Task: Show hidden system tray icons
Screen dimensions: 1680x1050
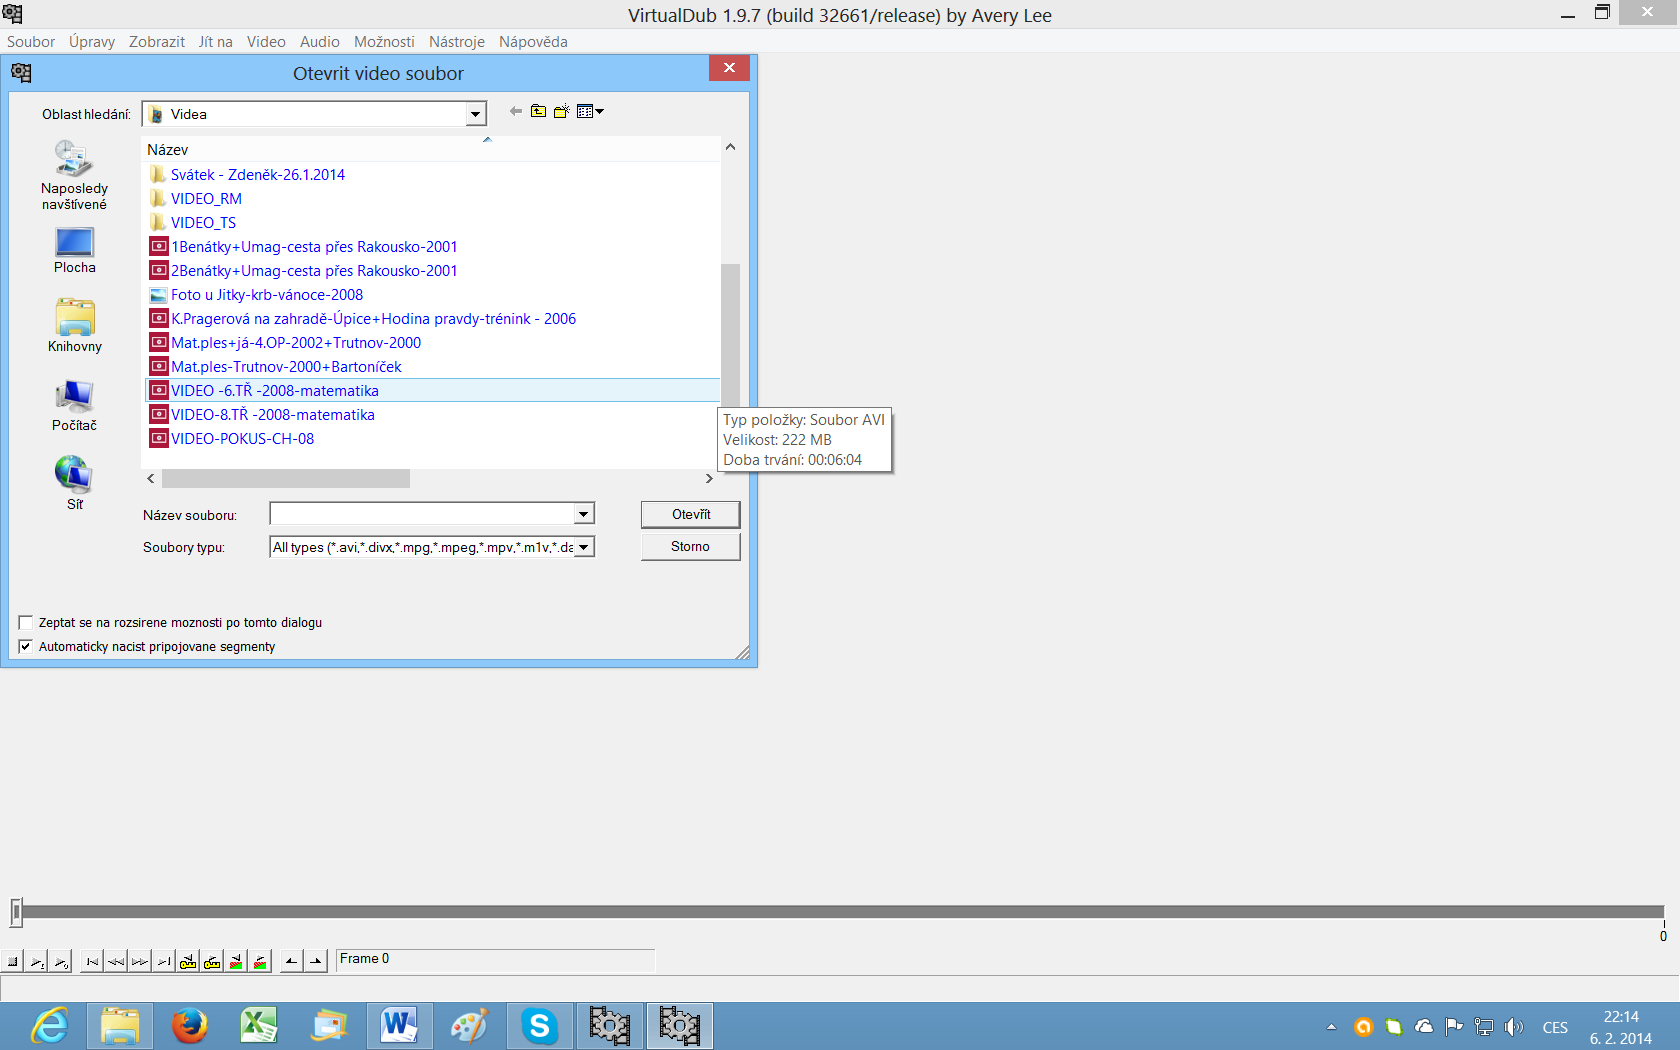Action: 1331,1027
